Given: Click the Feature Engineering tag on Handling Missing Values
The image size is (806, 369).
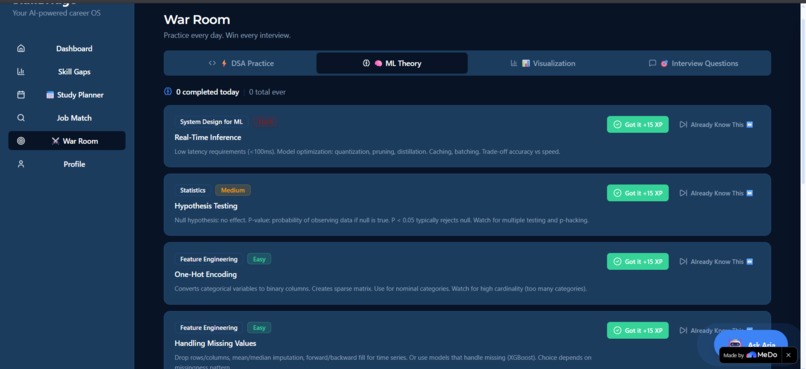Looking at the screenshot, I should pos(209,328).
